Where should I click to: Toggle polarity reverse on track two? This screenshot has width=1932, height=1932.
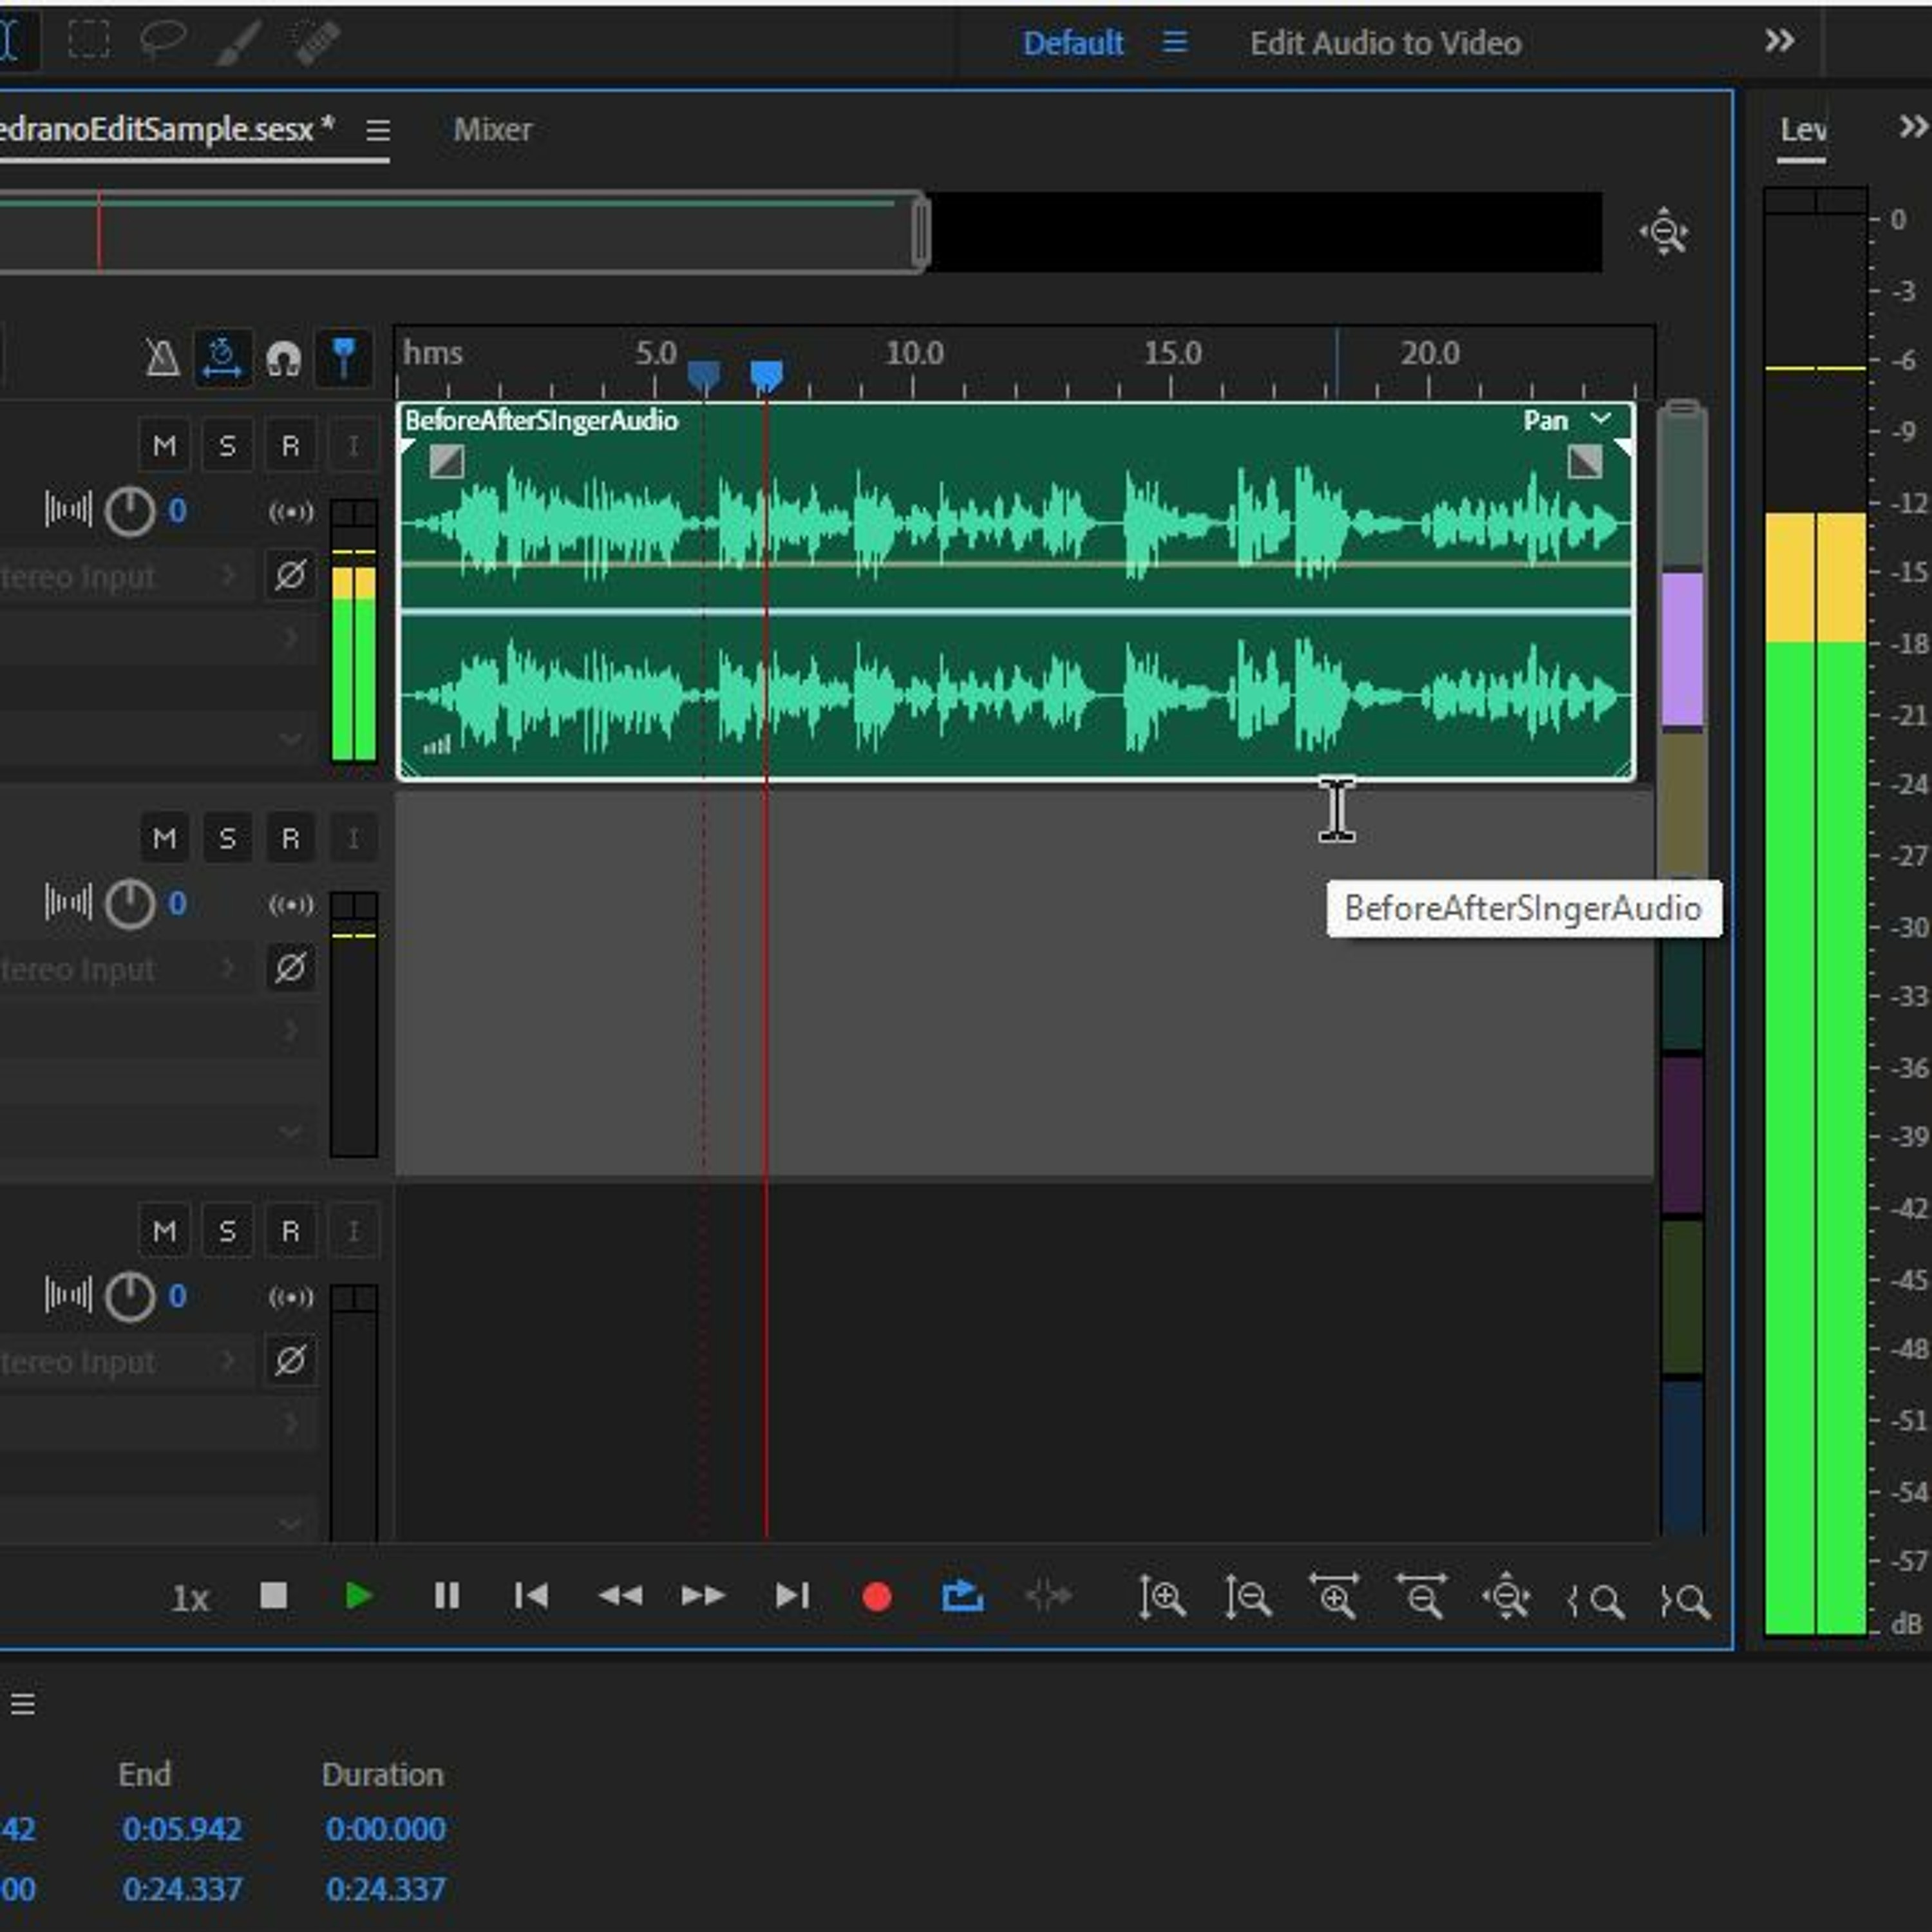290,967
